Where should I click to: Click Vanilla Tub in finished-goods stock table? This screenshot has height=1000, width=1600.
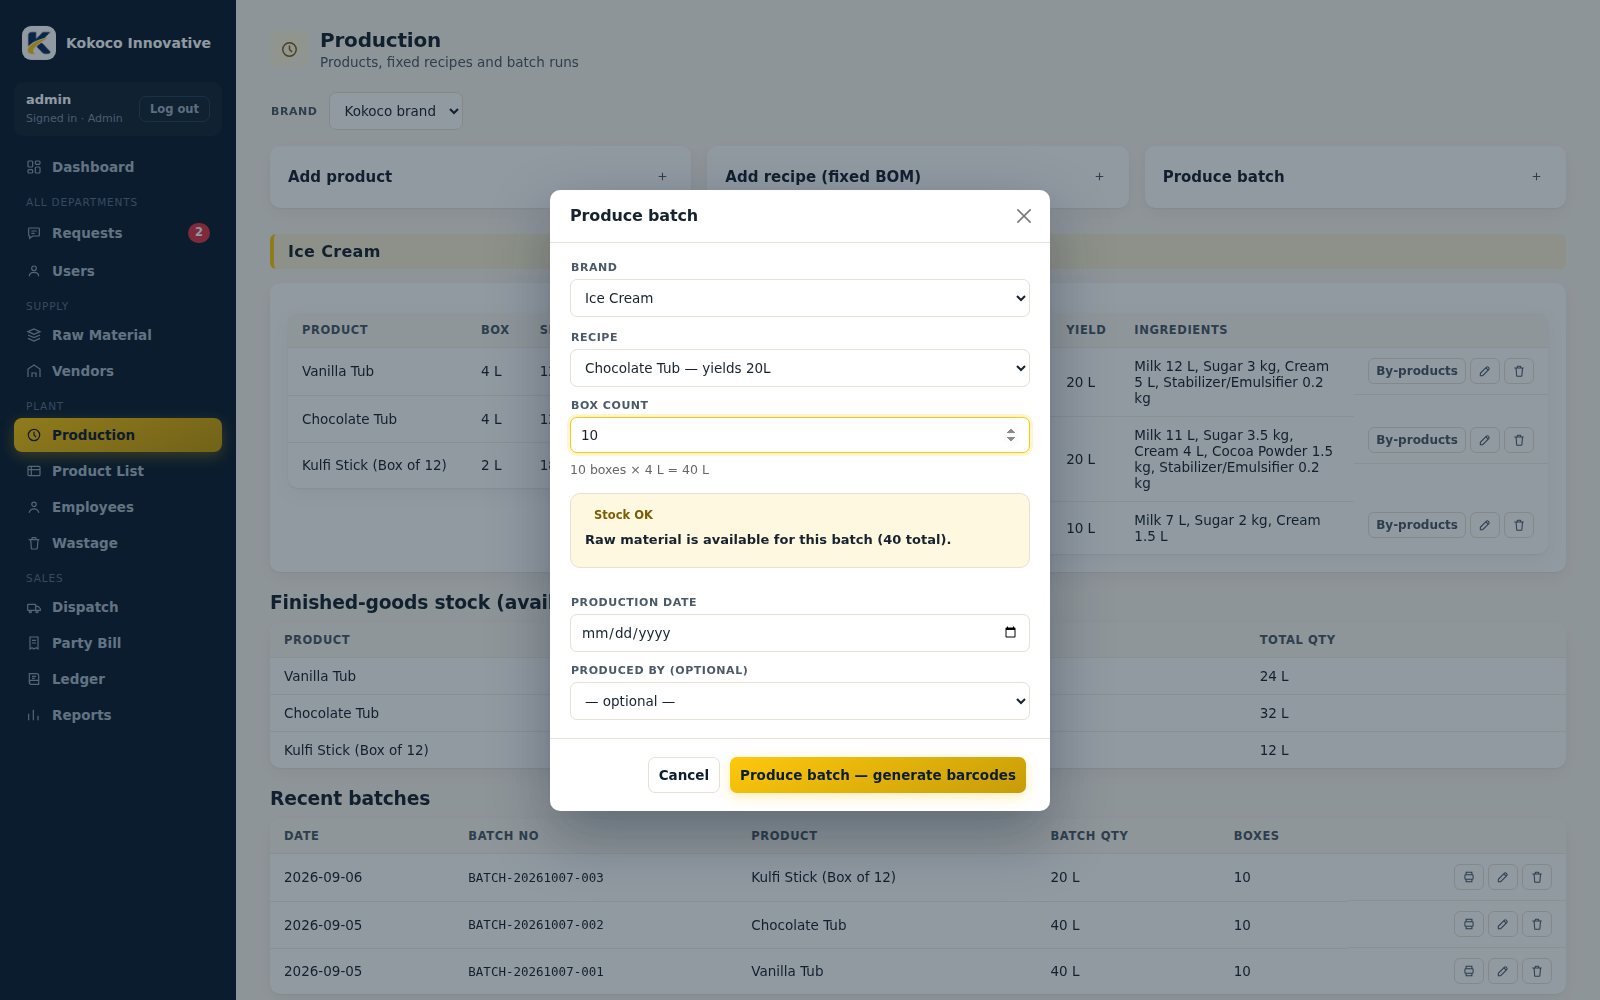tap(320, 676)
